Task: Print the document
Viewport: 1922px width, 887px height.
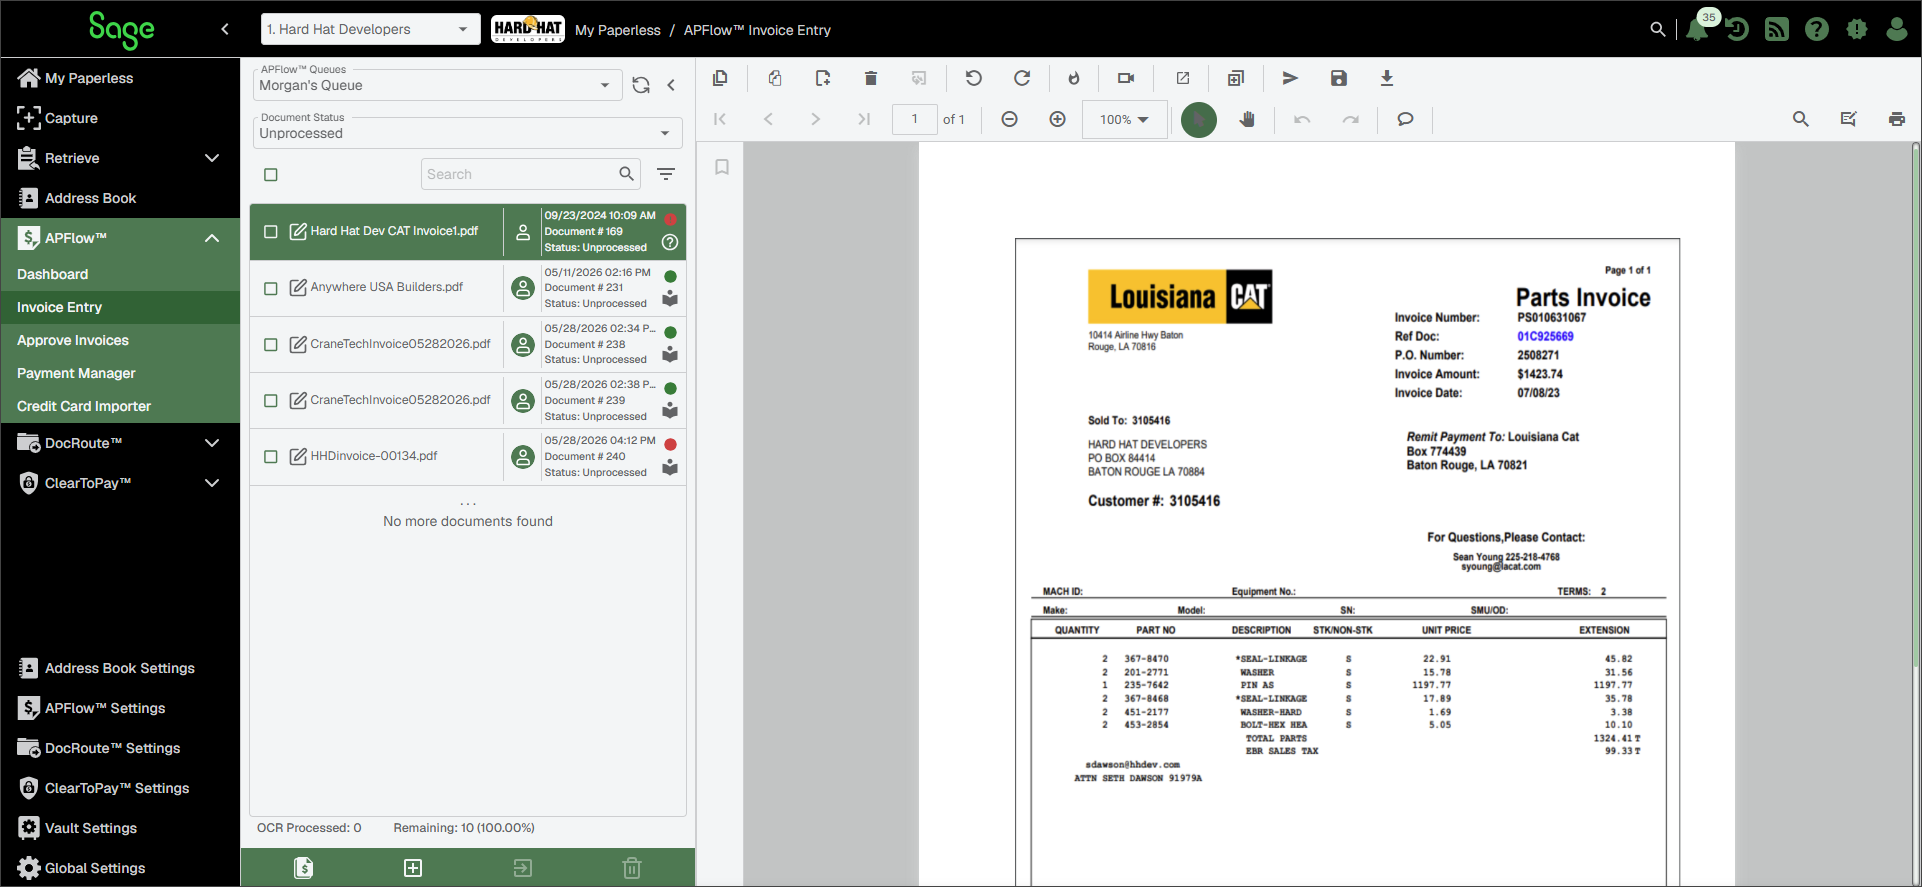Action: (x=1897, y=119)
